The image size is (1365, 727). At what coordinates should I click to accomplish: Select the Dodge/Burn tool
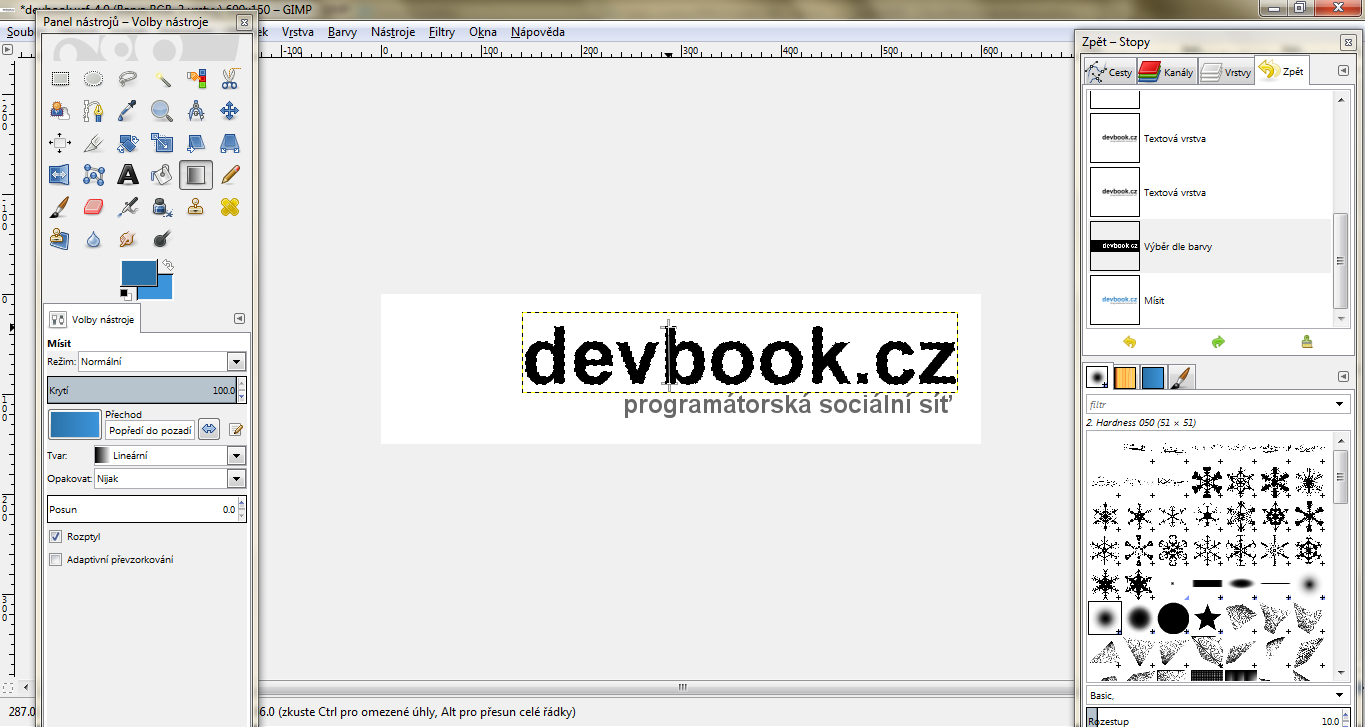tap(162, 239)
